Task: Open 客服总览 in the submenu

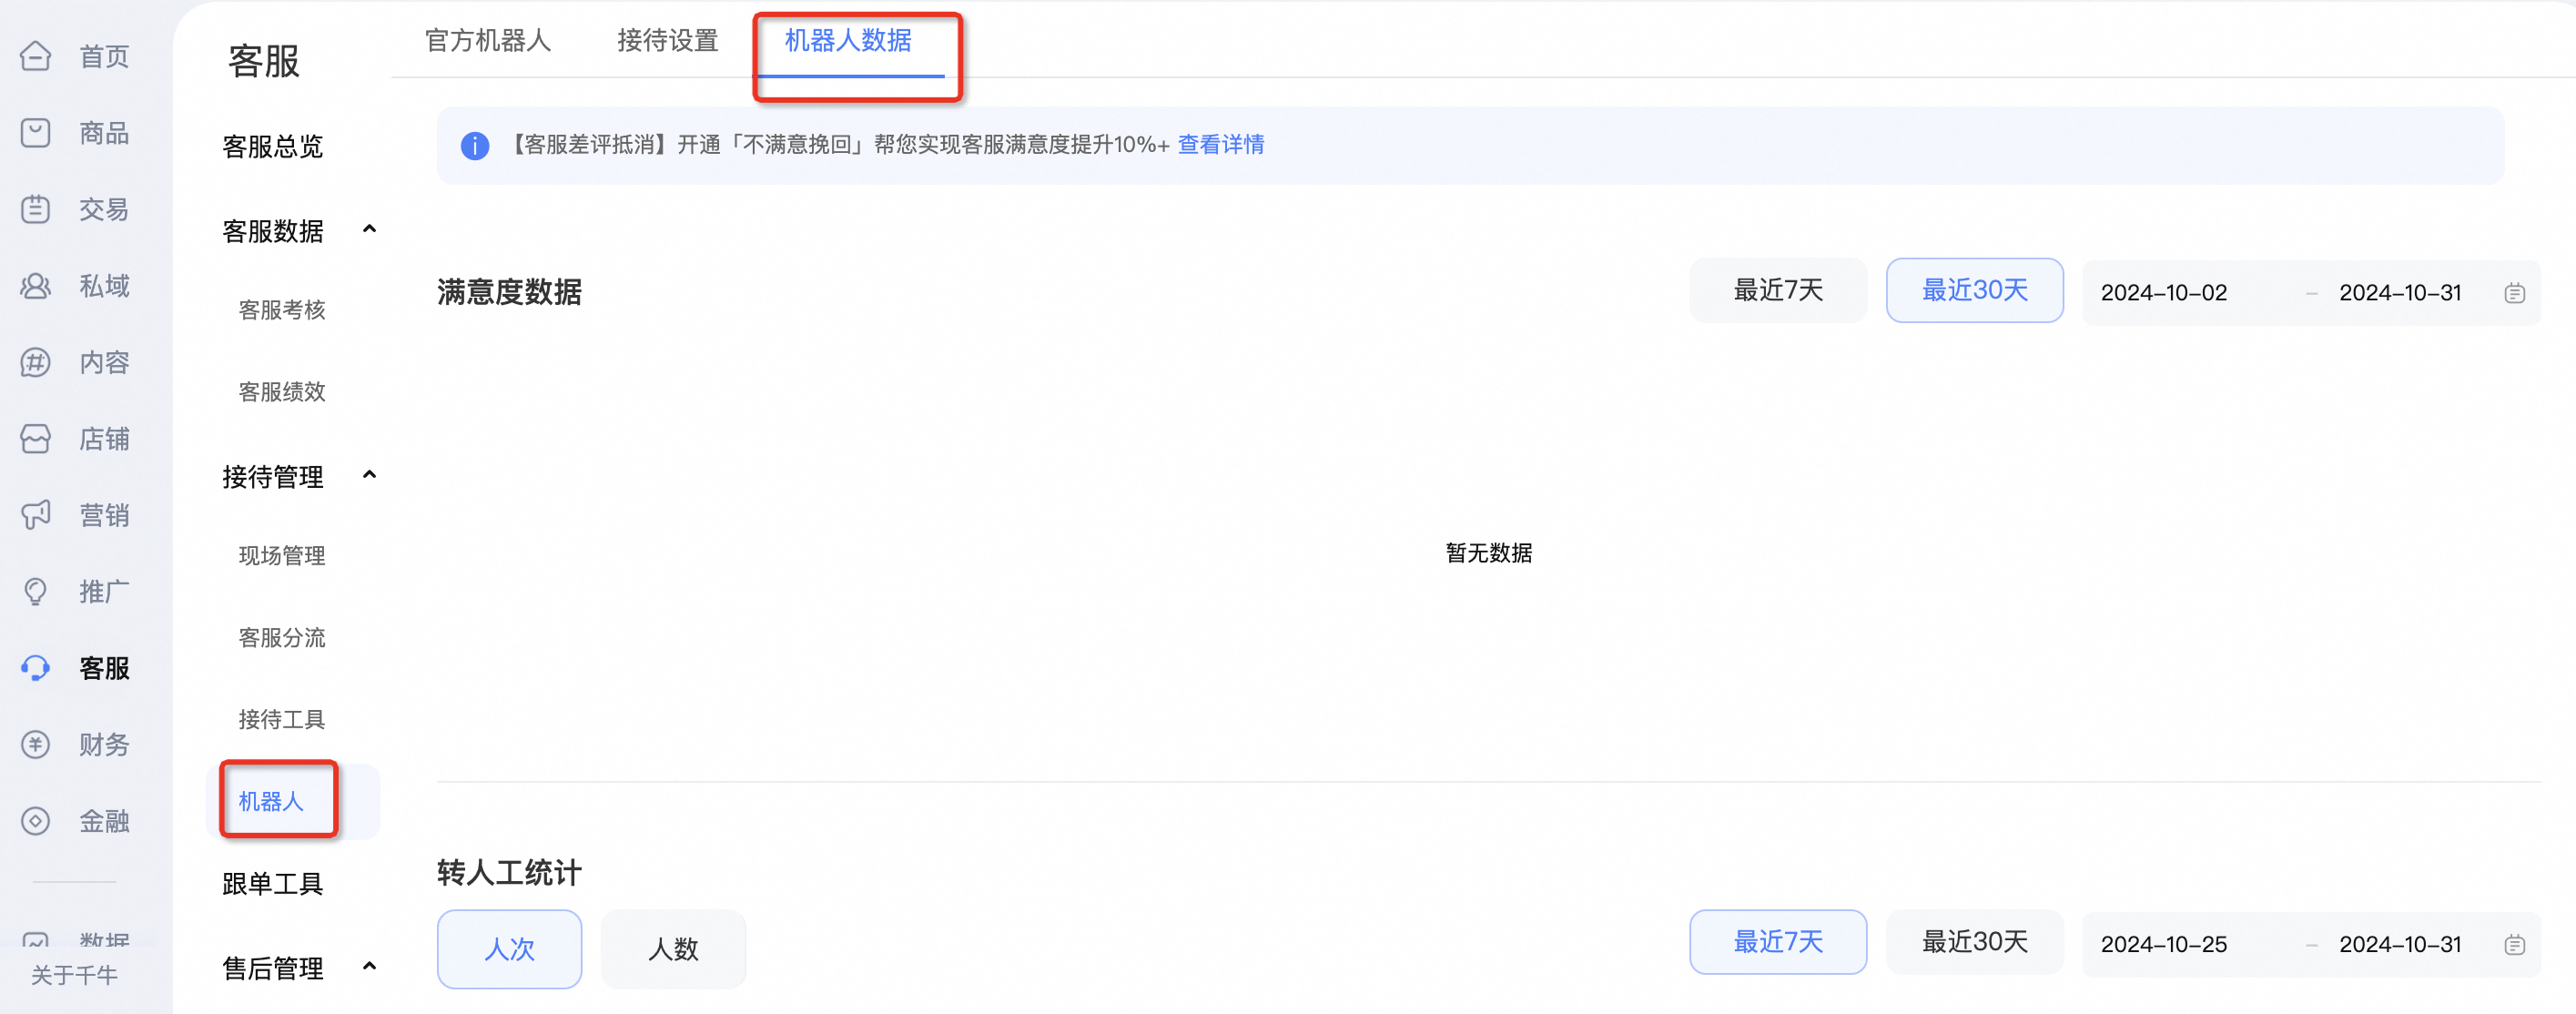Action: (x=273, y=147)
